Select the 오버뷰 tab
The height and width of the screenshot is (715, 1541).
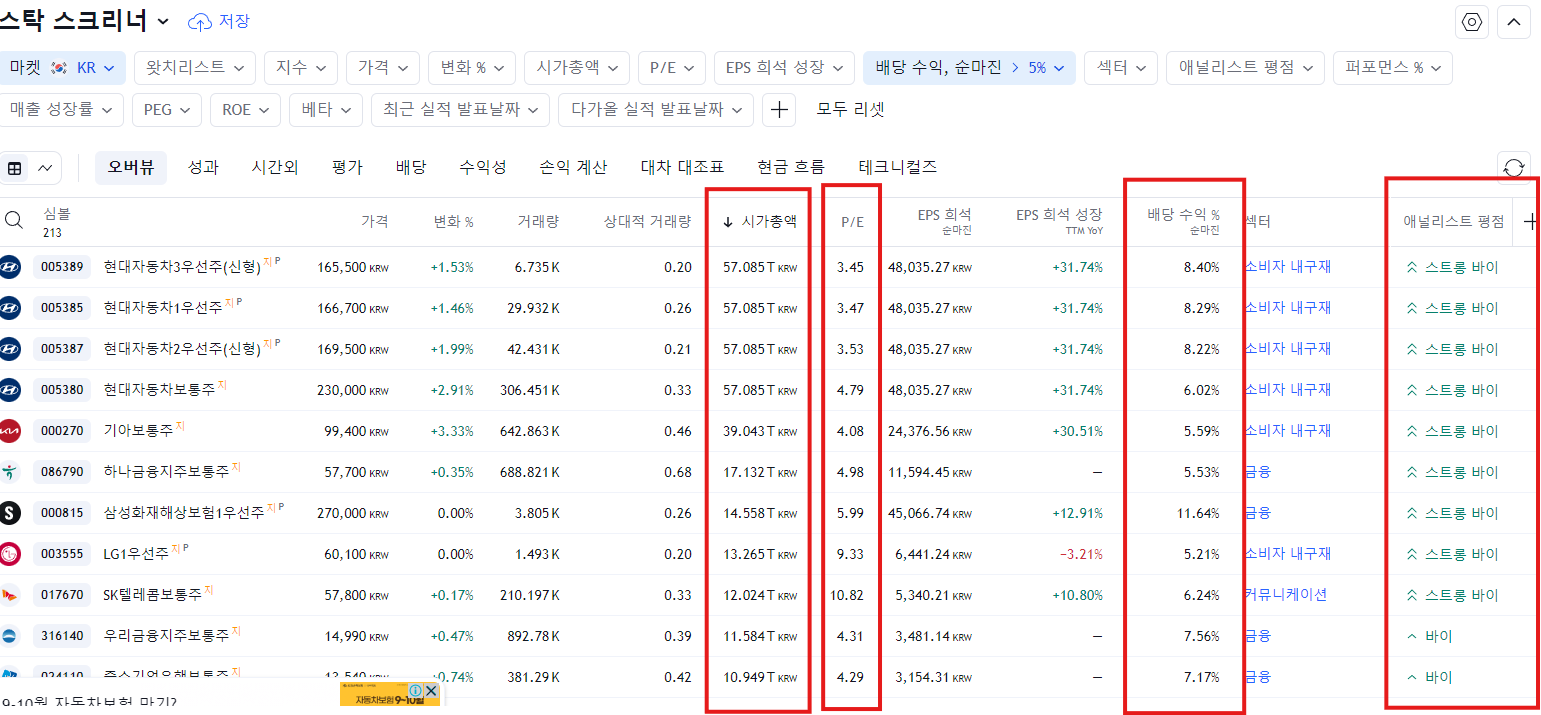pyautogui.click(x=131, y=168)
